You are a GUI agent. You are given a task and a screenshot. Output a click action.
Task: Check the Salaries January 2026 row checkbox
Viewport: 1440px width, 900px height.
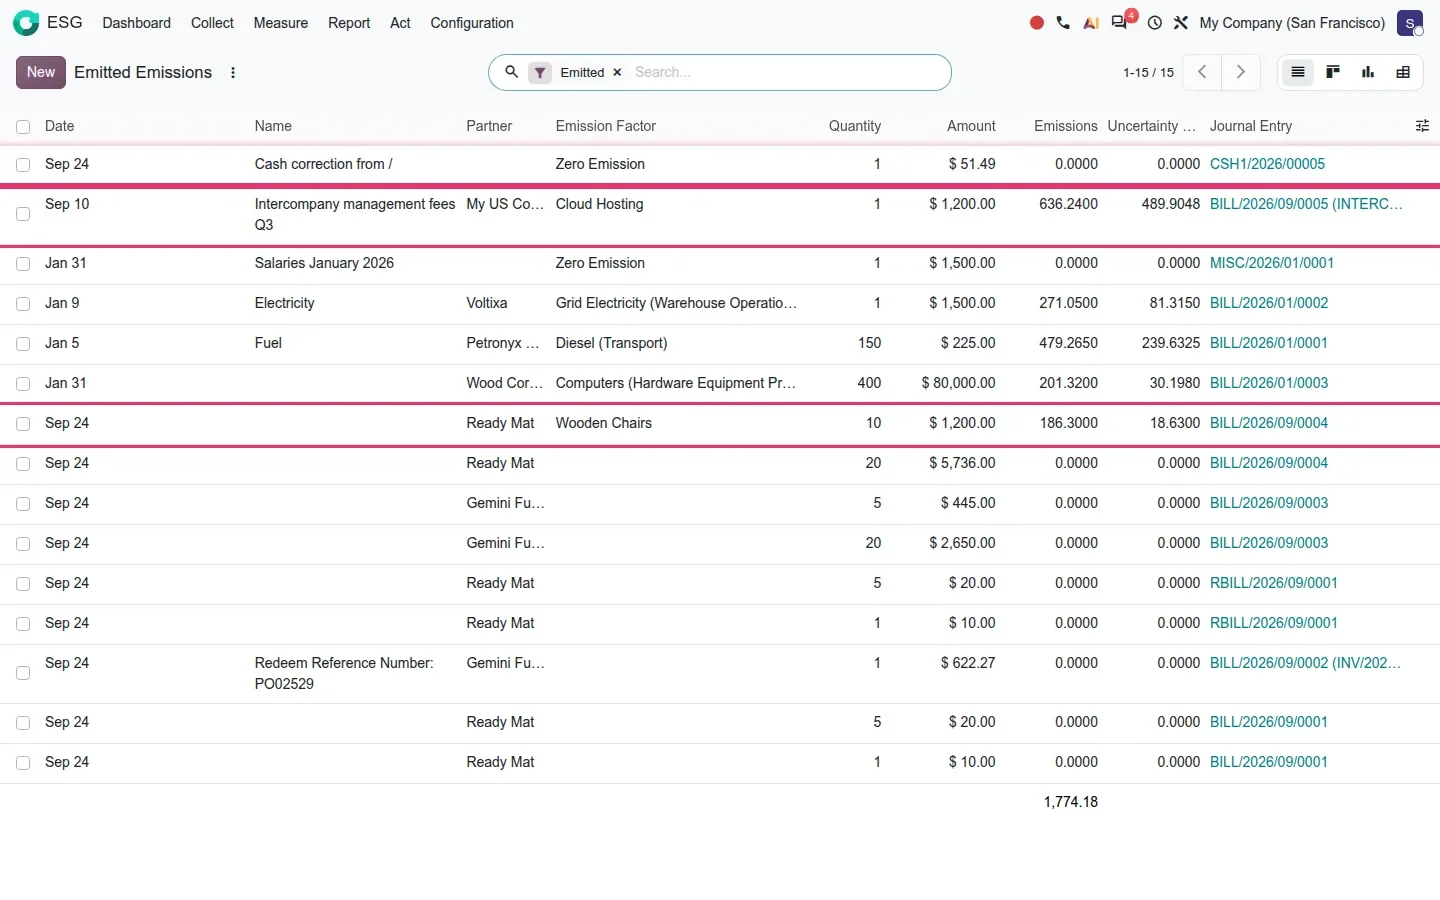[23, 264]
